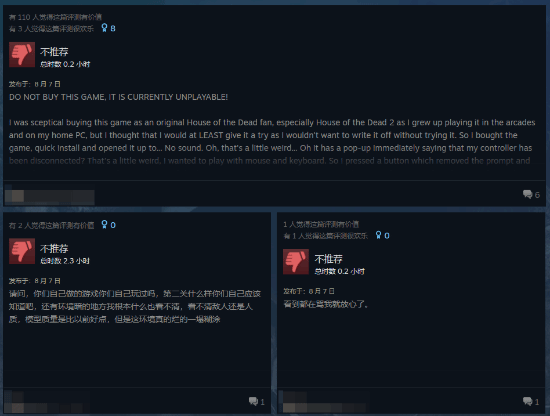Click the 不推荐 title on the bottom-right review

pos(328,259)
